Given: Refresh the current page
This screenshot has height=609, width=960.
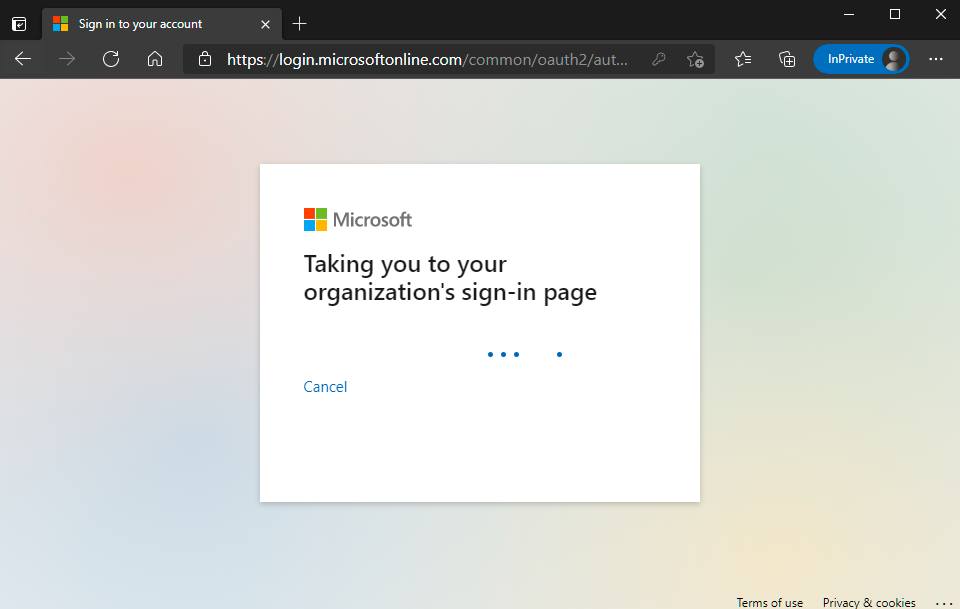Looking at the screenshot, I should point(111,60).
